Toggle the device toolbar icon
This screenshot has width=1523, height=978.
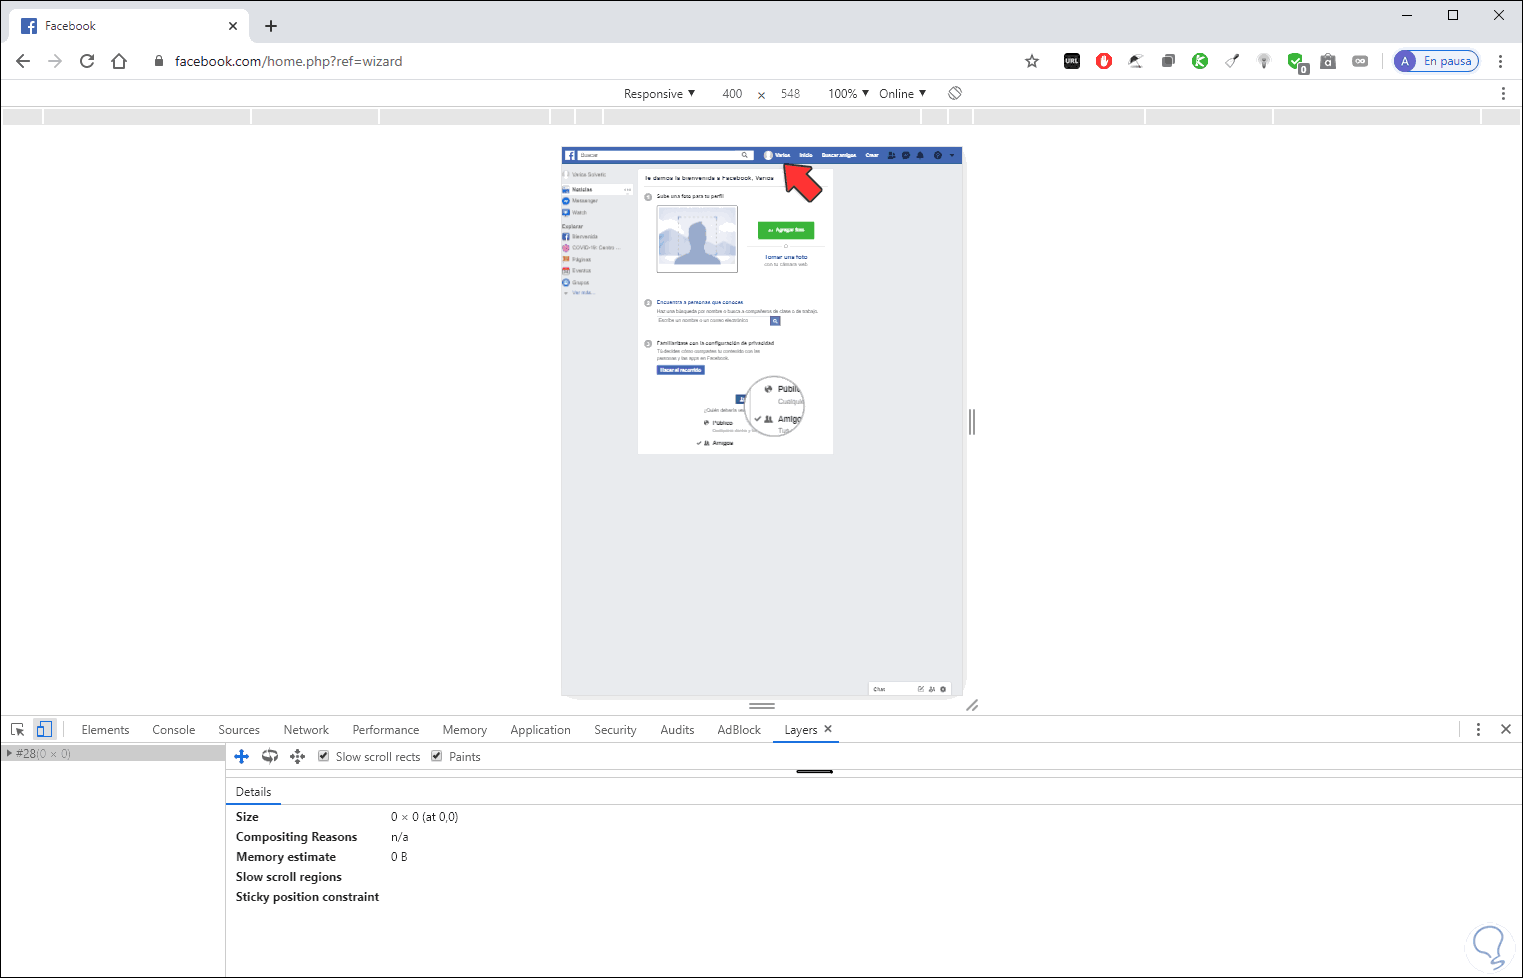coord(44,730)
